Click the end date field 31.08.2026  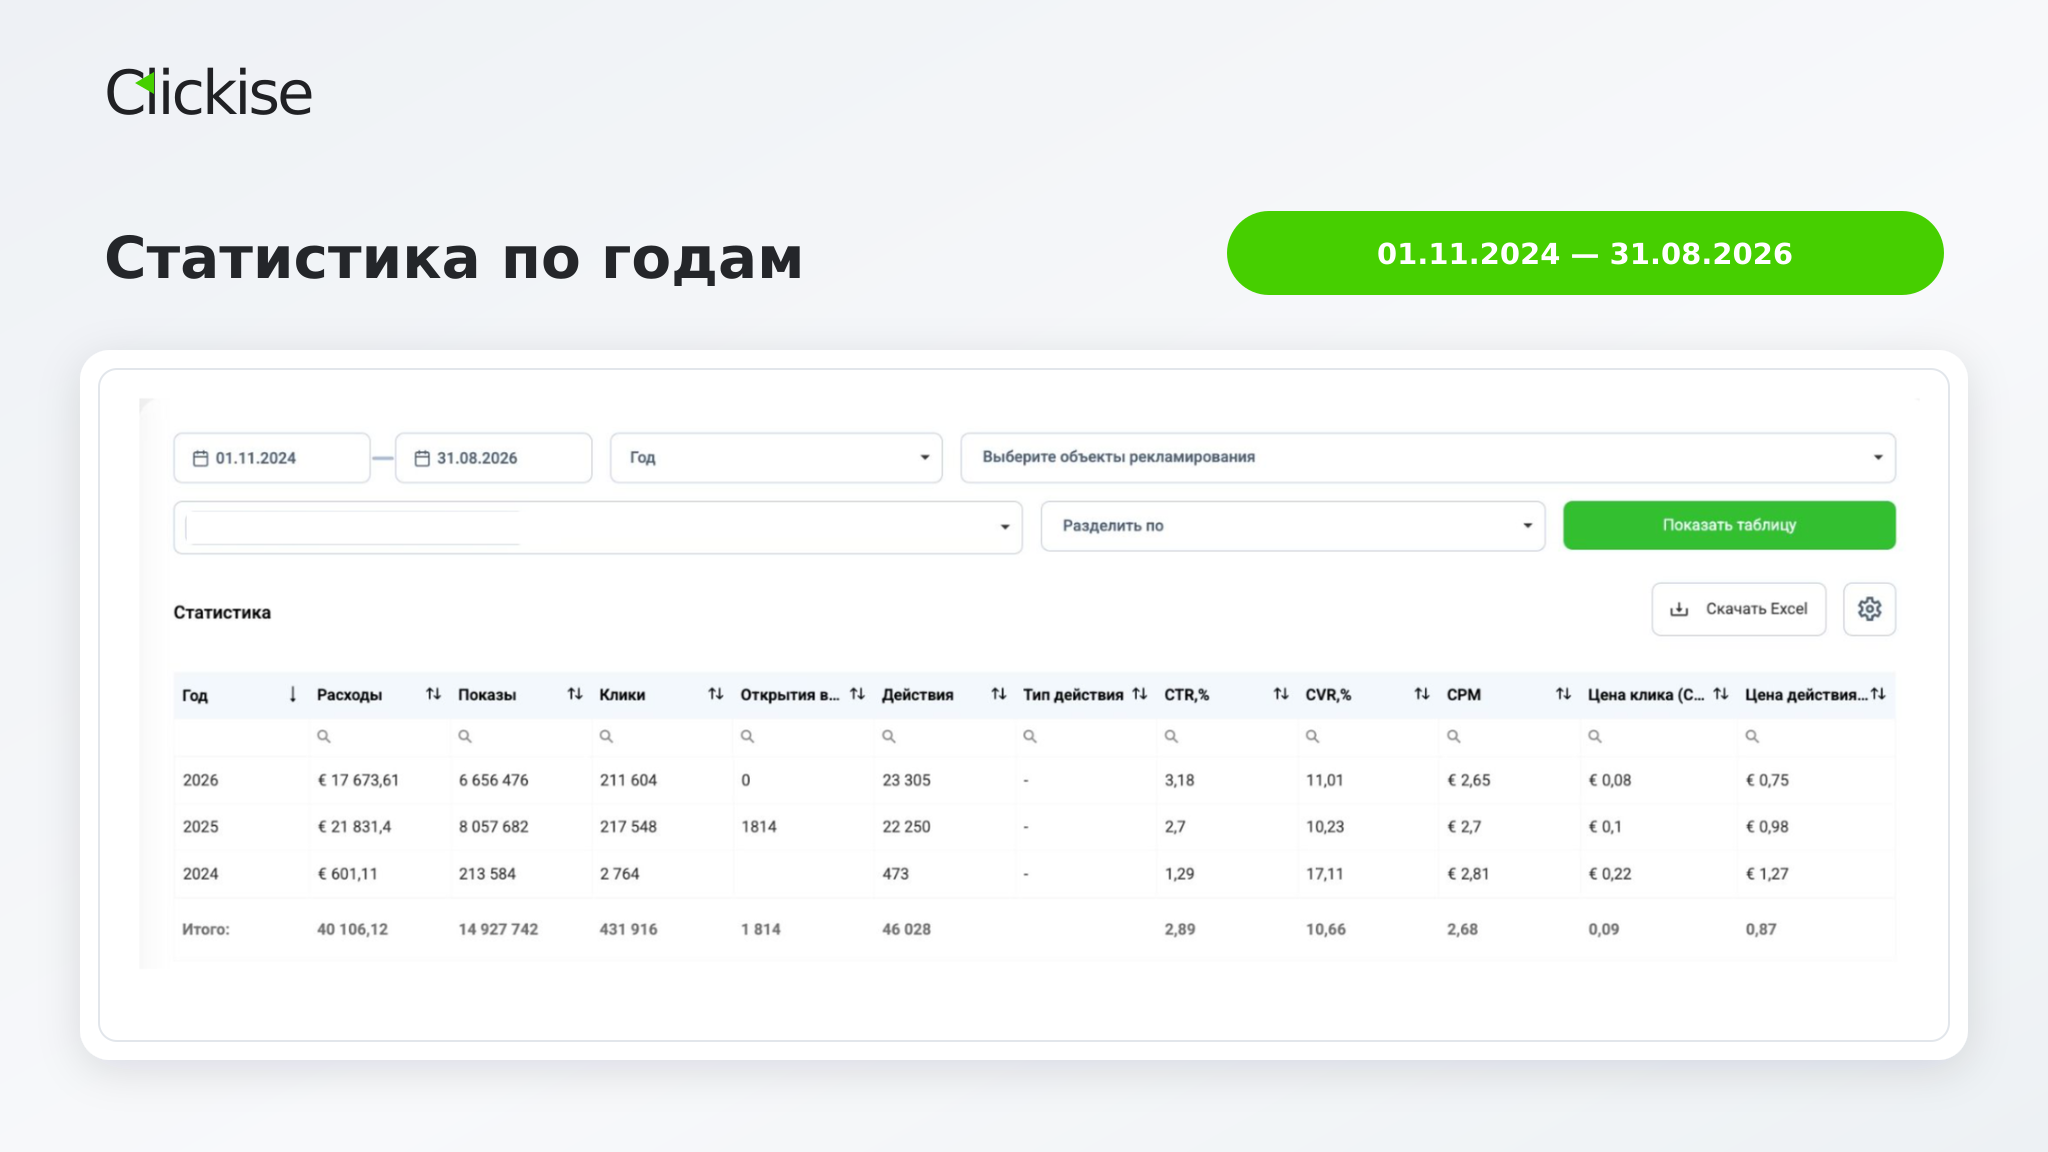493,458
